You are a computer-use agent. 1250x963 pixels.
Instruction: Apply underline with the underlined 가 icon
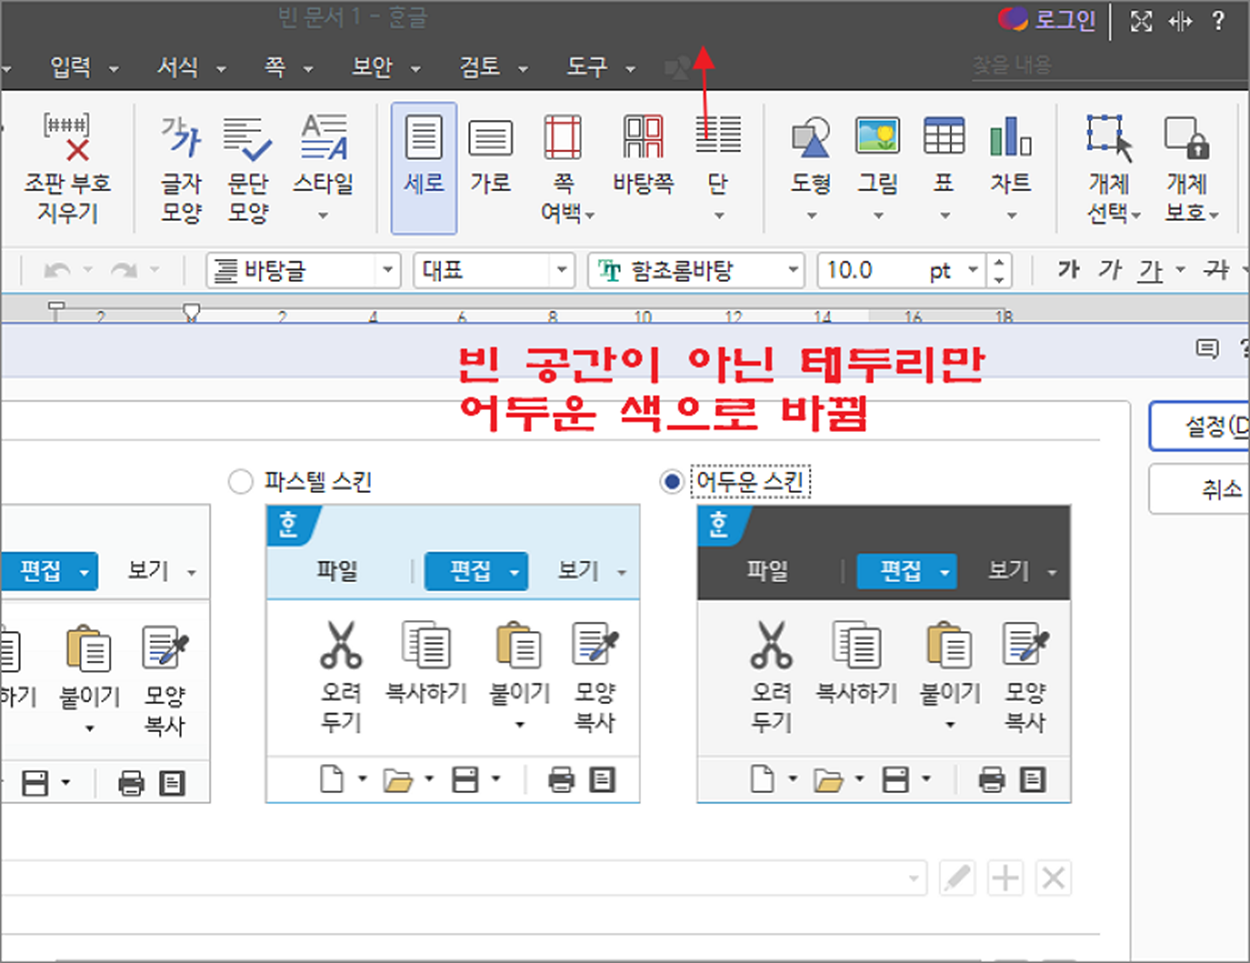click(1151, 270)
